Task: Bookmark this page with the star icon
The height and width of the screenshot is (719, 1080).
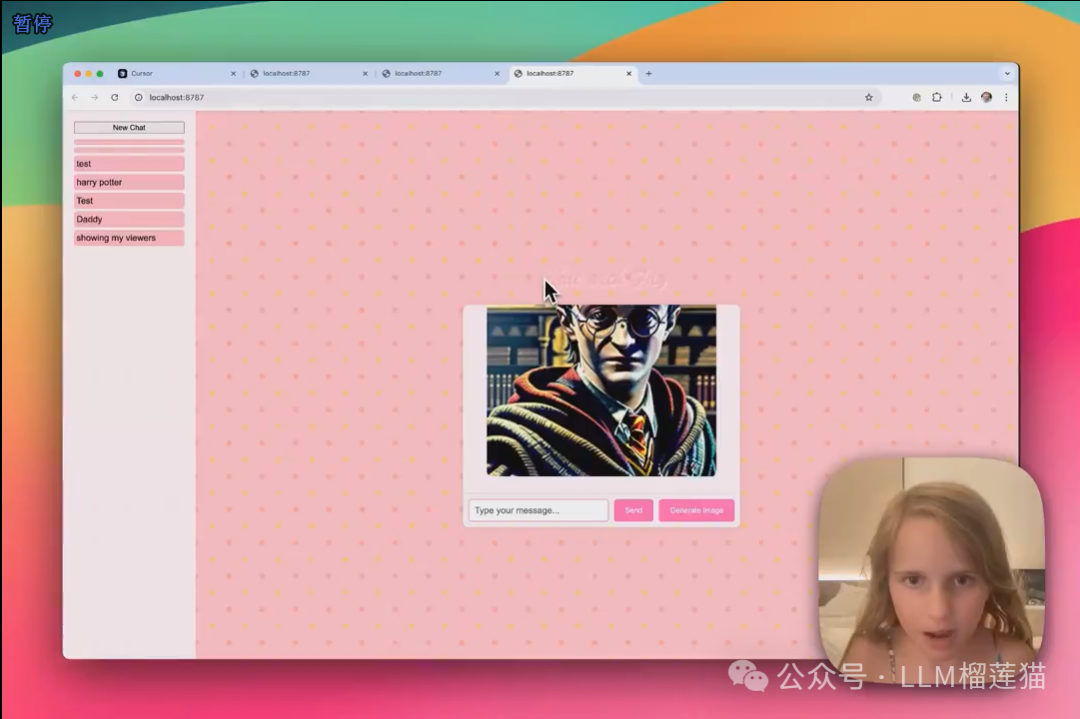Action: tap(869, 98)
